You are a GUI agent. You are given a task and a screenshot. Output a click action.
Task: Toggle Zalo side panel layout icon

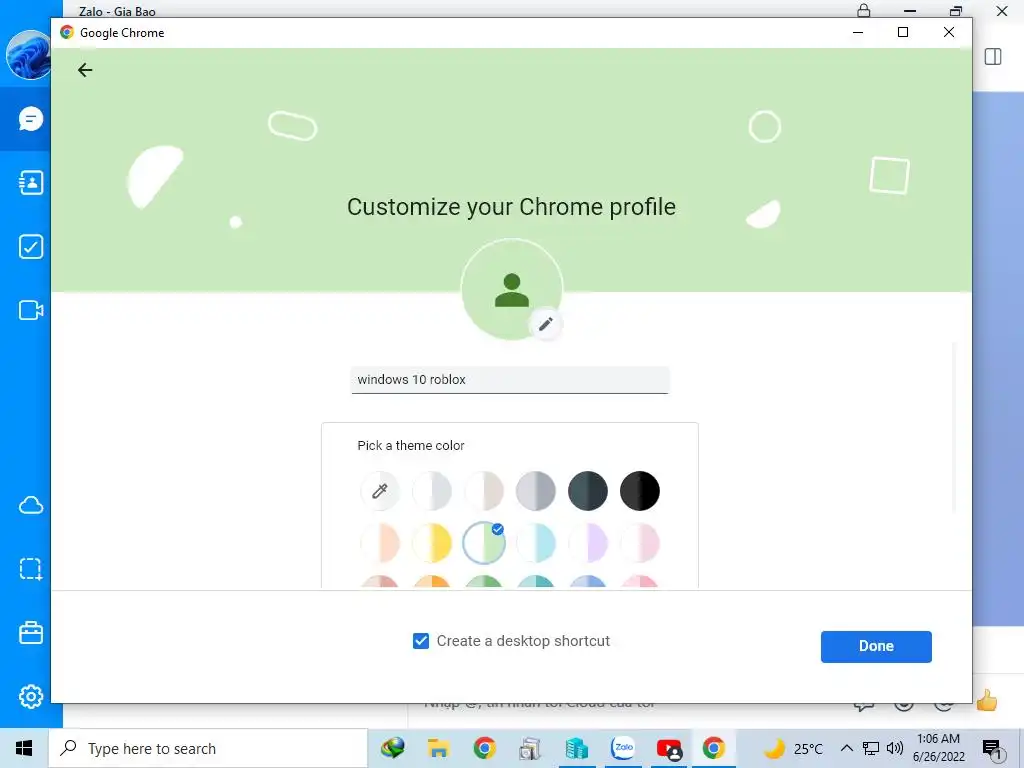point(993,57)
